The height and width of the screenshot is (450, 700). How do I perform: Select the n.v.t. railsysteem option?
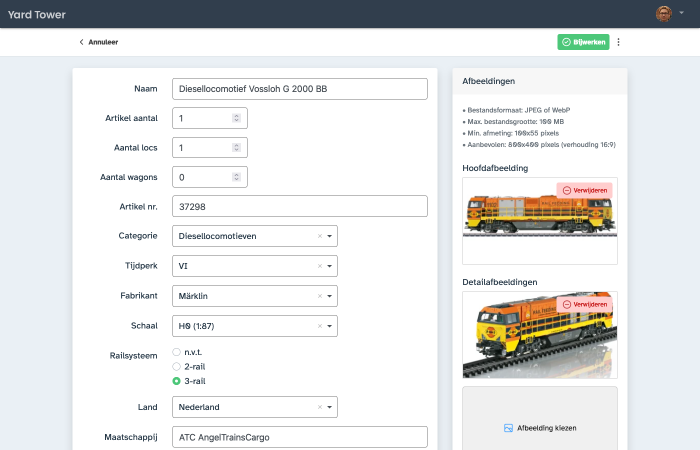(x=177, y=352)
